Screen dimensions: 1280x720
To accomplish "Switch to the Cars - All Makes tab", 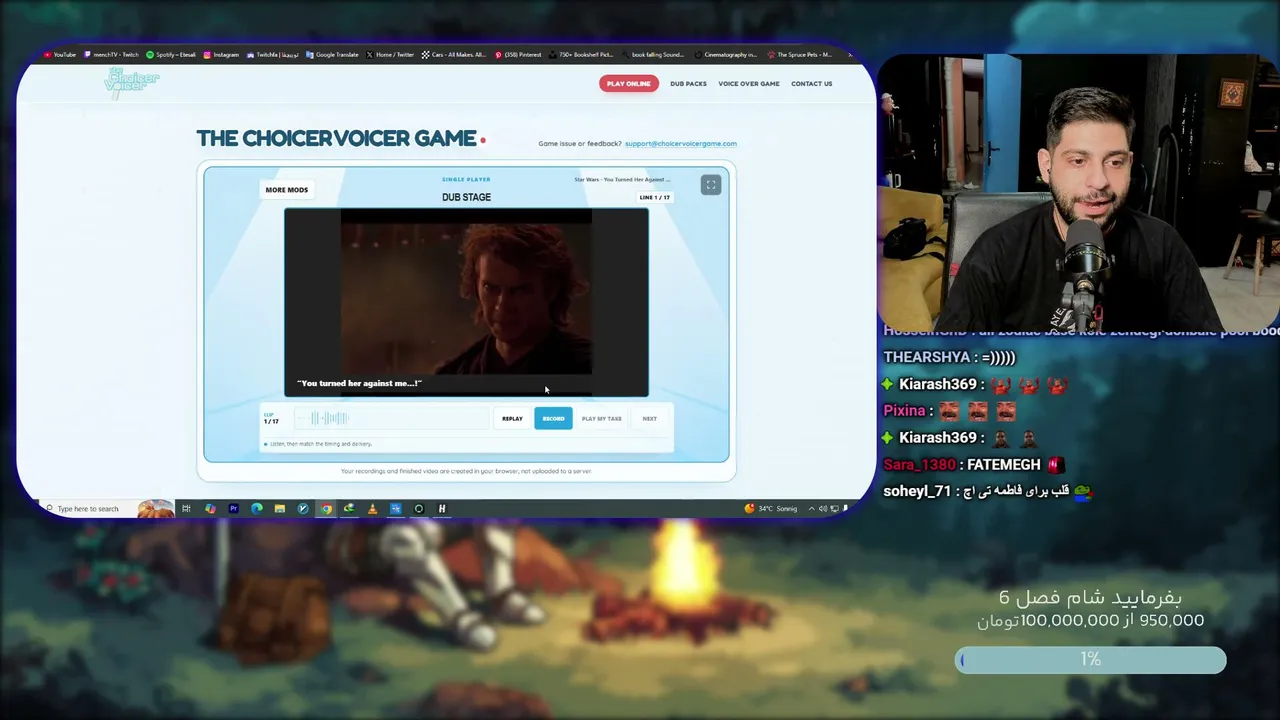I will point(454,55).
